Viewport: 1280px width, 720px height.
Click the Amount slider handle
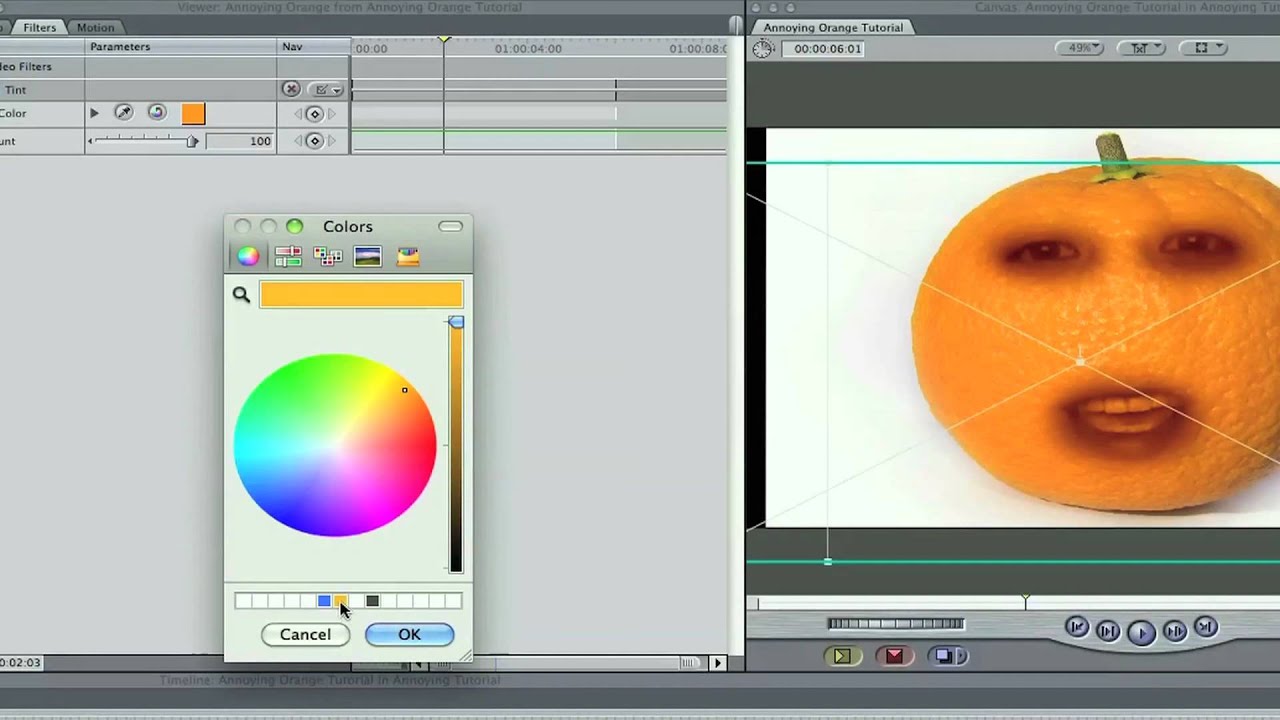click(191, 141)
